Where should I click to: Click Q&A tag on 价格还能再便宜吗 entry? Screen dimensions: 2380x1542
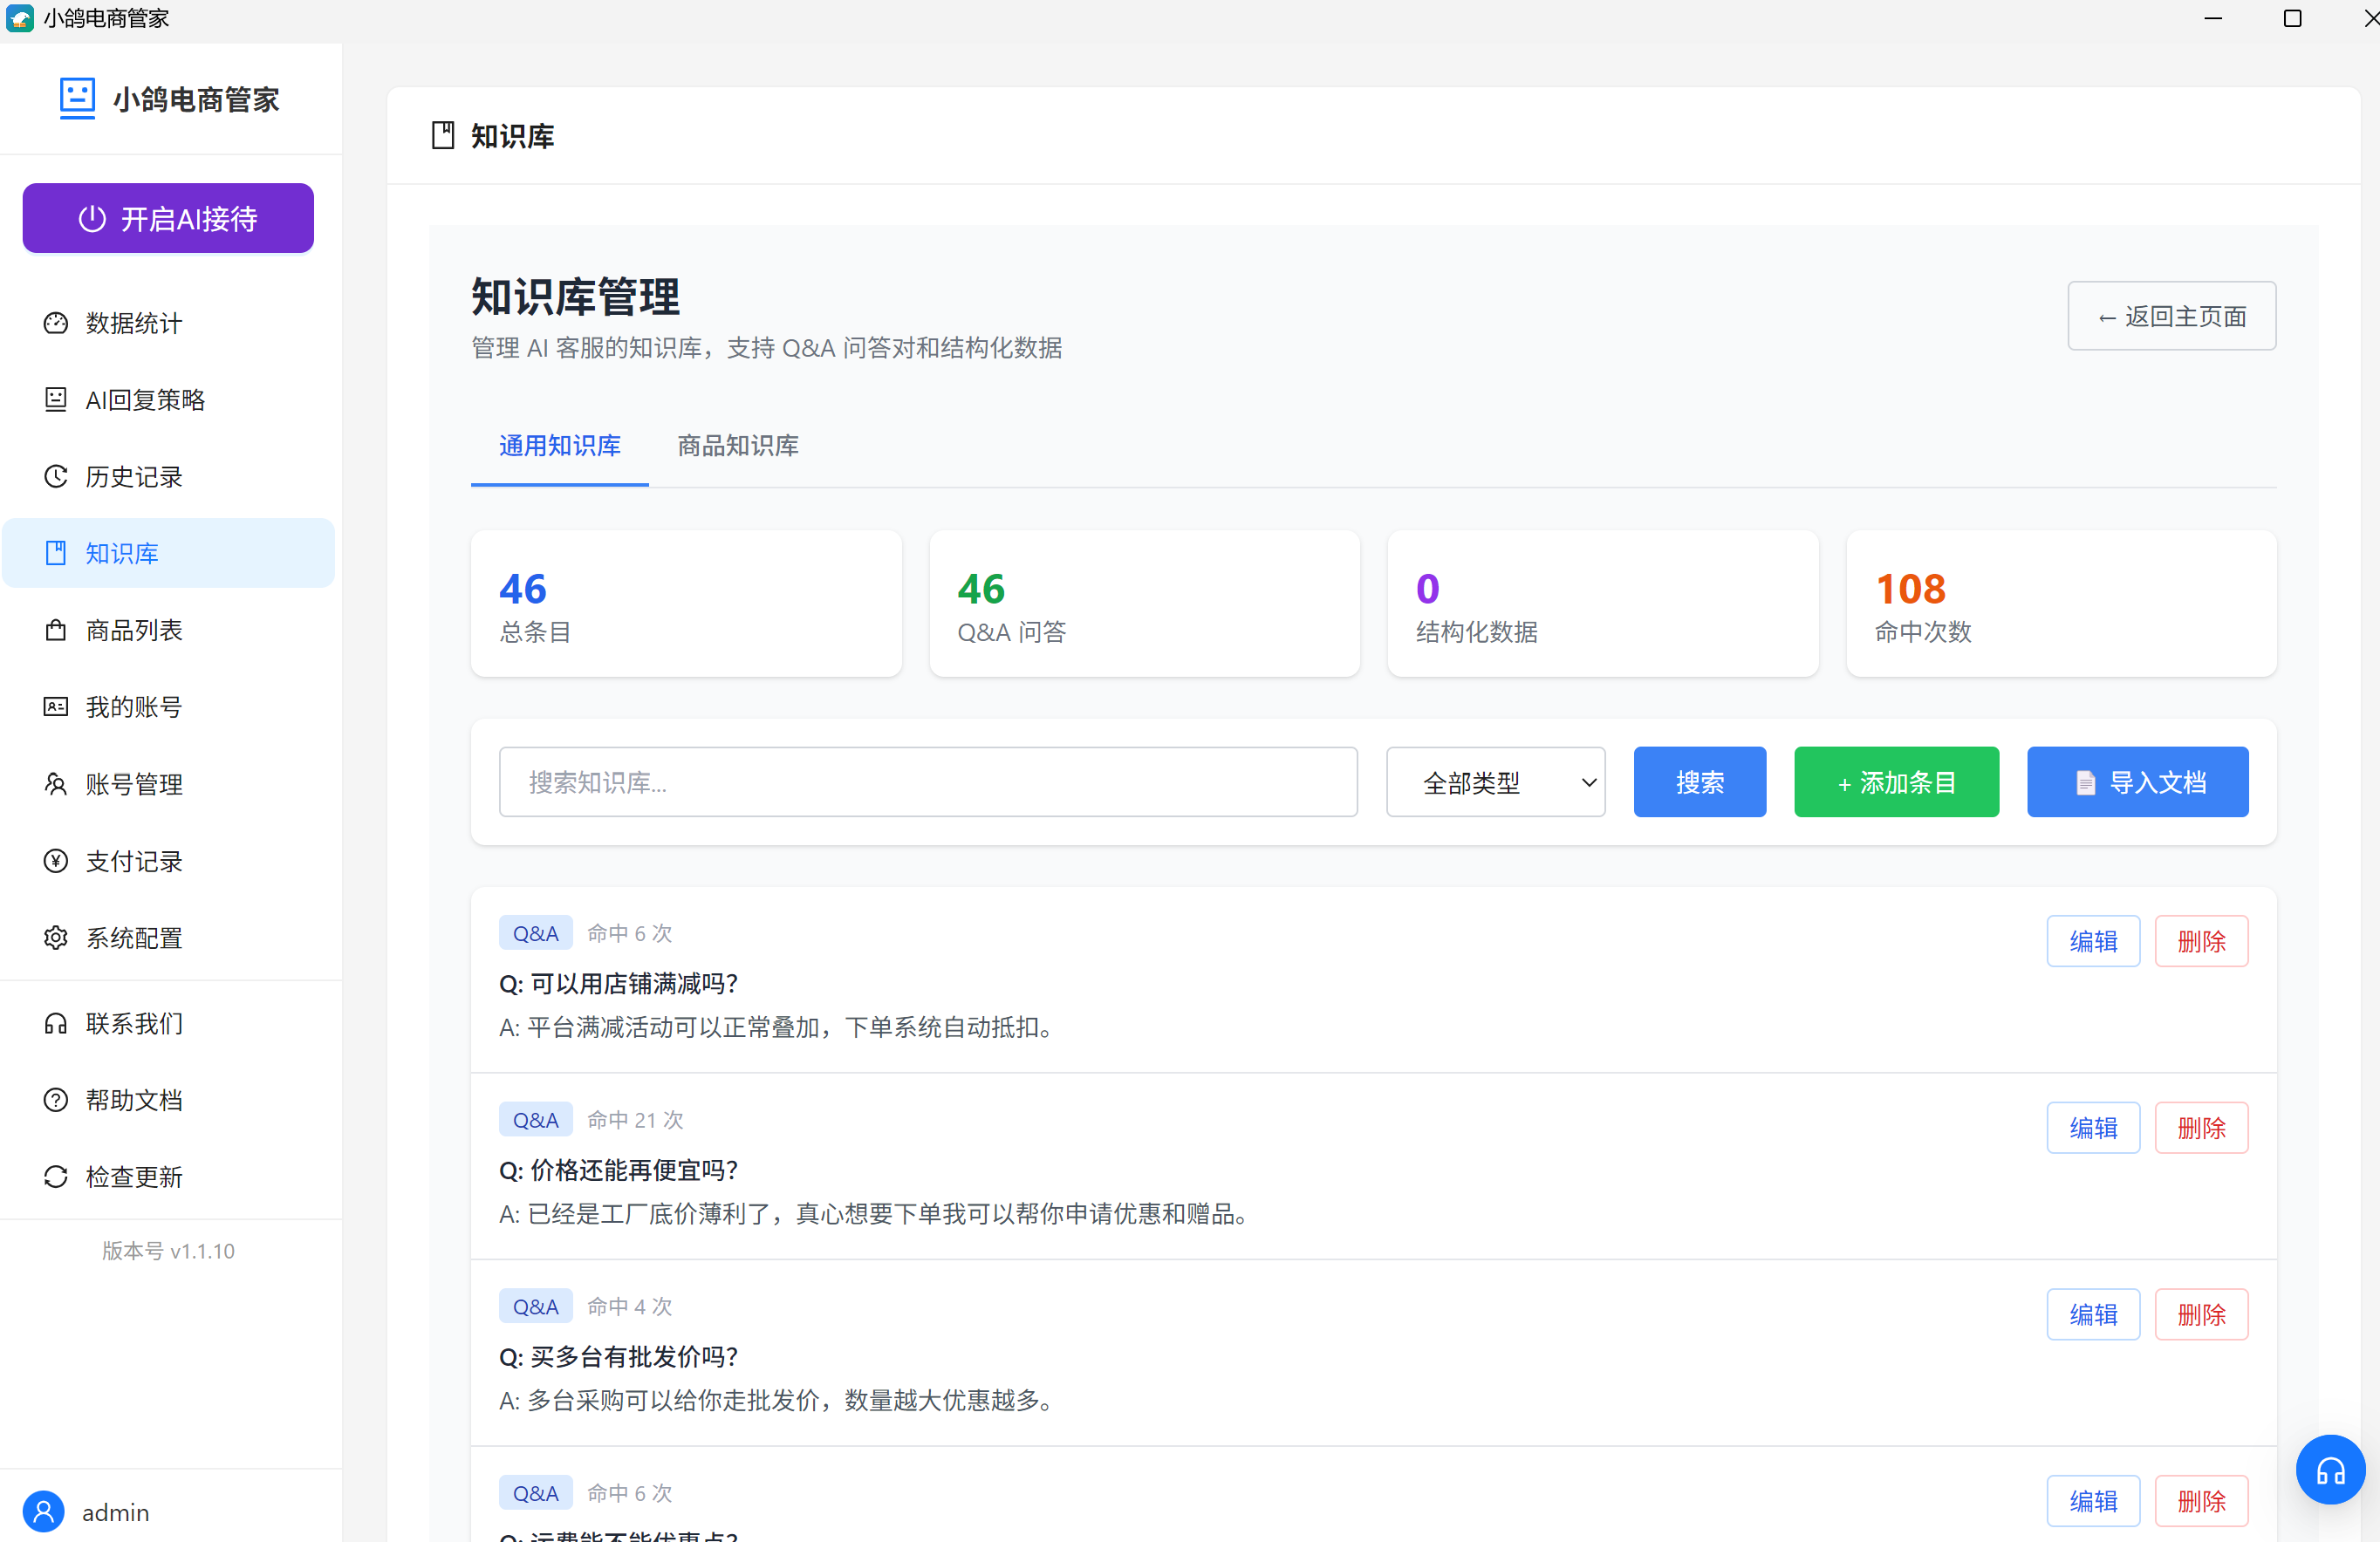pyautogui.click(x=536, y=1120)
